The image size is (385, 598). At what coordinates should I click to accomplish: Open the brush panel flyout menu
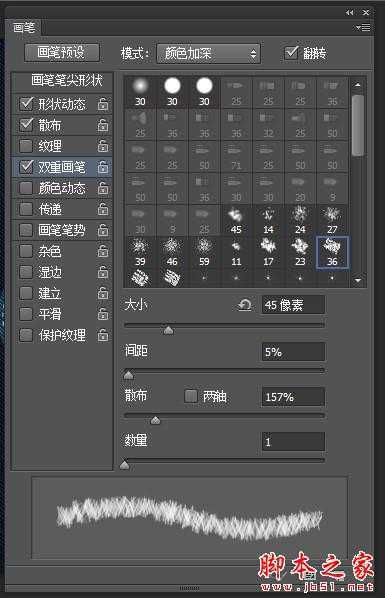[363, 27]
